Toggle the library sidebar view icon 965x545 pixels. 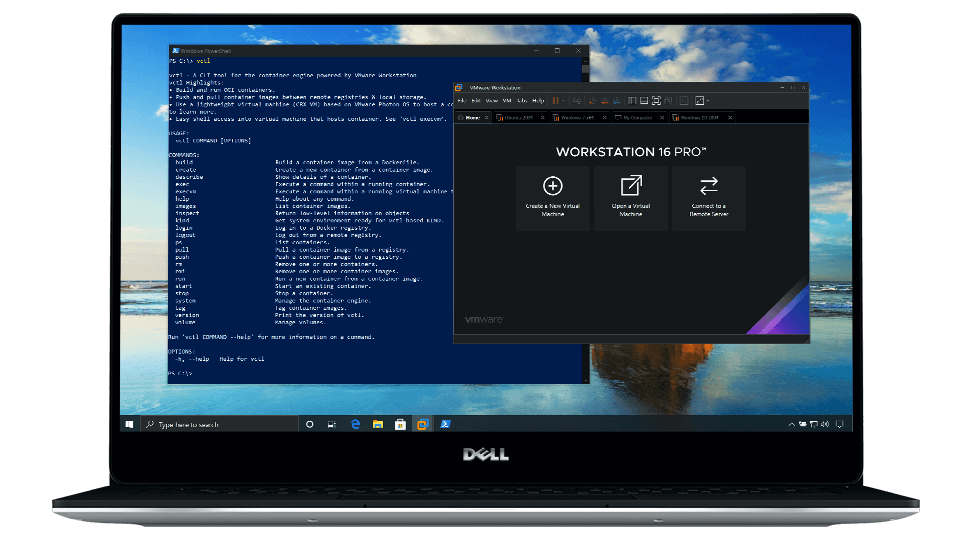(632, 100)
